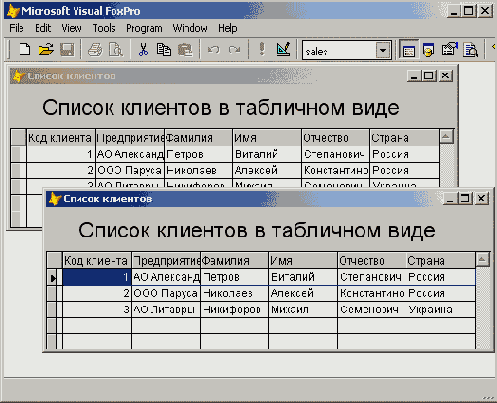The width and height of the screenshot is (497, 403).
Task: Click fox icon of the background Список клиентов window
Action: pos(18,76)
